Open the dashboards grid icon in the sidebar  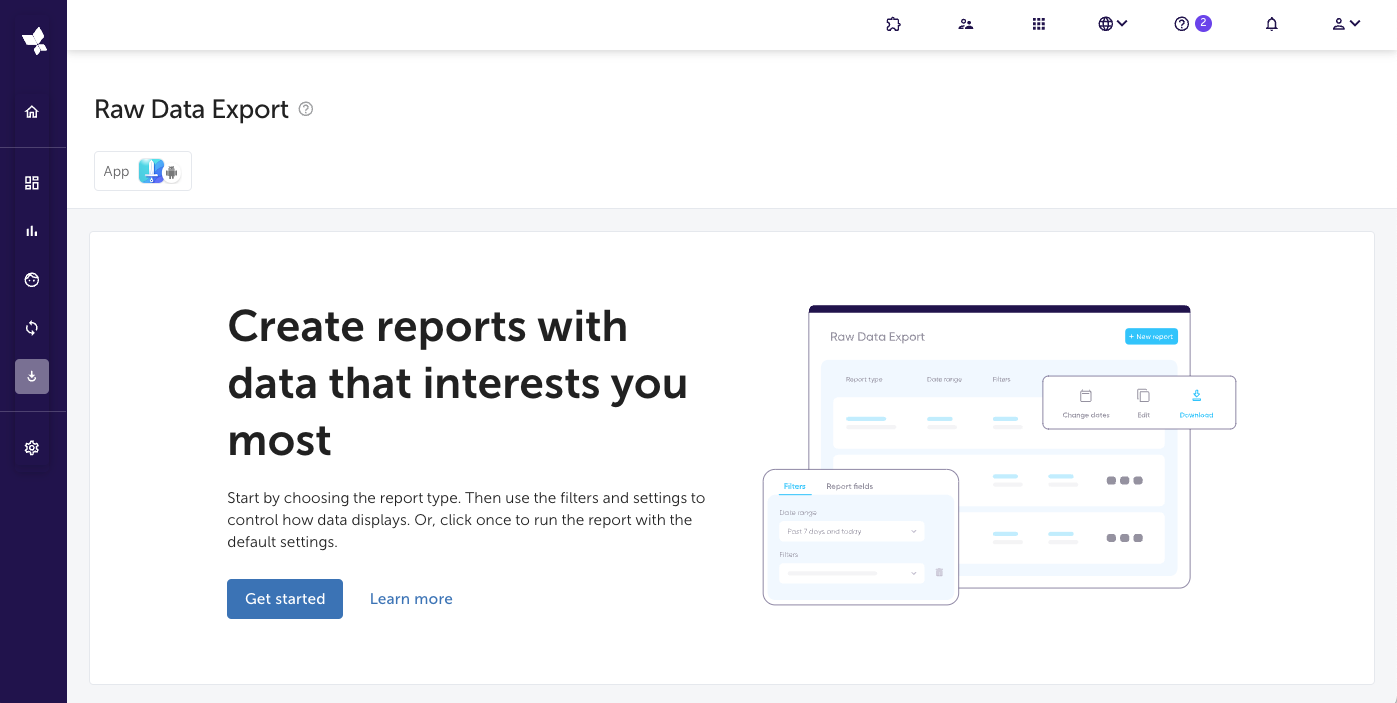(x=32, y=183)
